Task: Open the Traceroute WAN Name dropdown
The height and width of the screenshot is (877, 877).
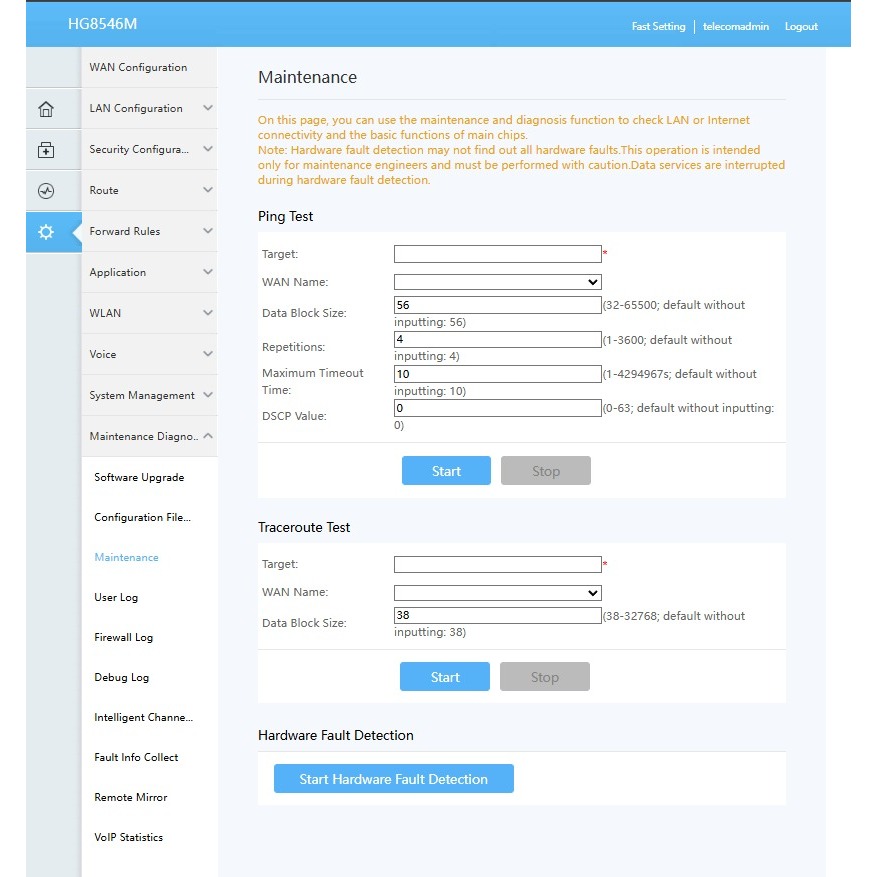Action: (x=497, y=592)
